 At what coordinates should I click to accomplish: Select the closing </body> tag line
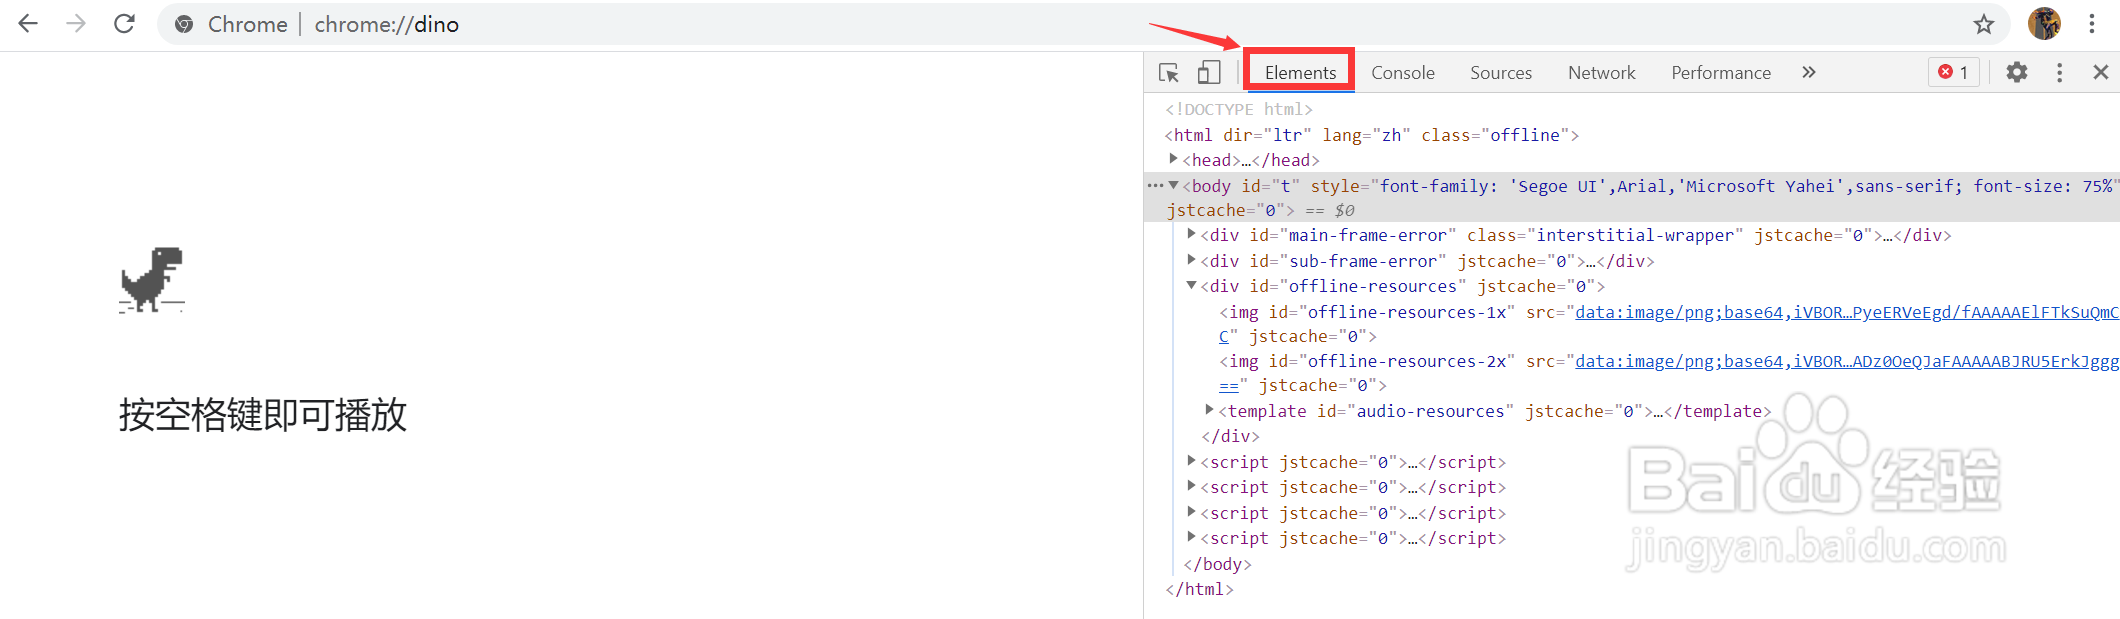[x=1217, y=564]
